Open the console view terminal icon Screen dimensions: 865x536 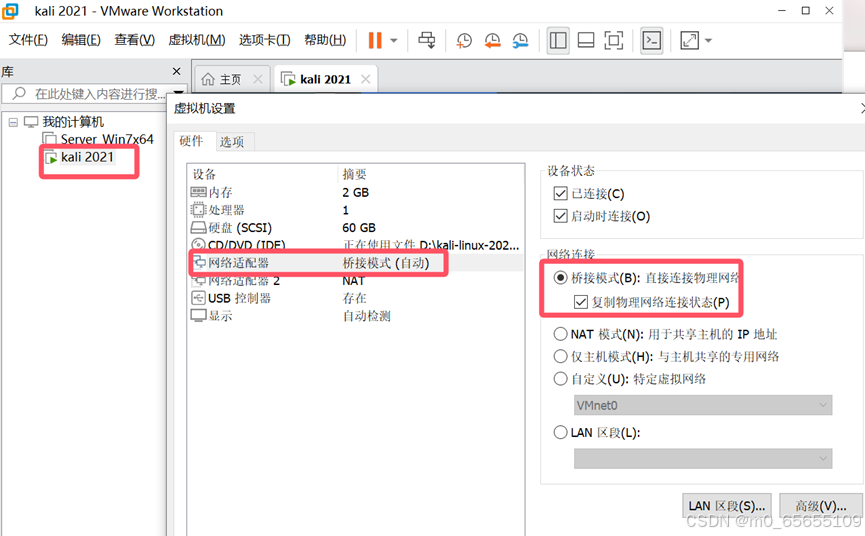coord(652,40)
